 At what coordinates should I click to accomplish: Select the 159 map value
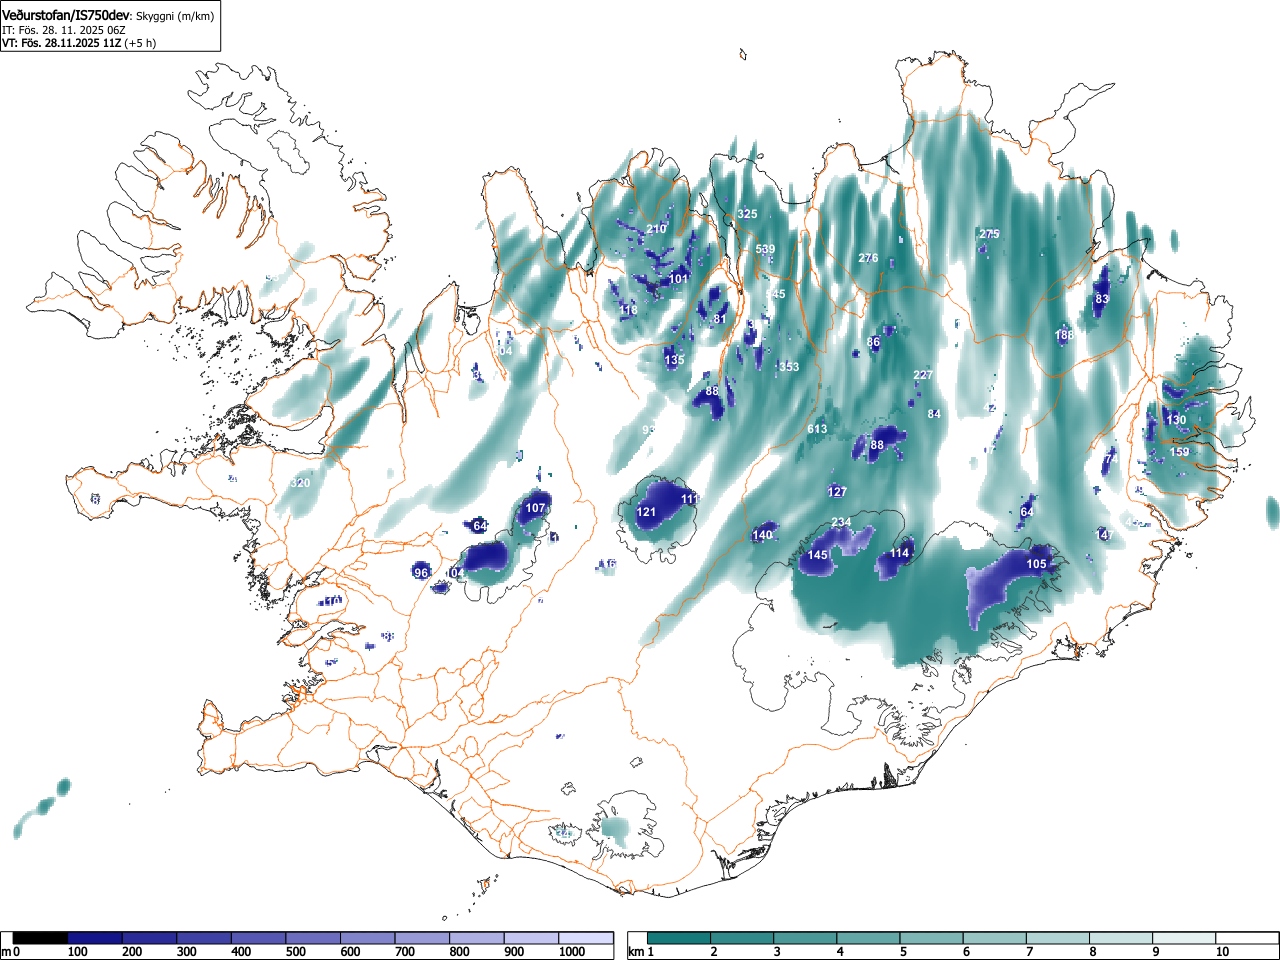coord(1180,452)
